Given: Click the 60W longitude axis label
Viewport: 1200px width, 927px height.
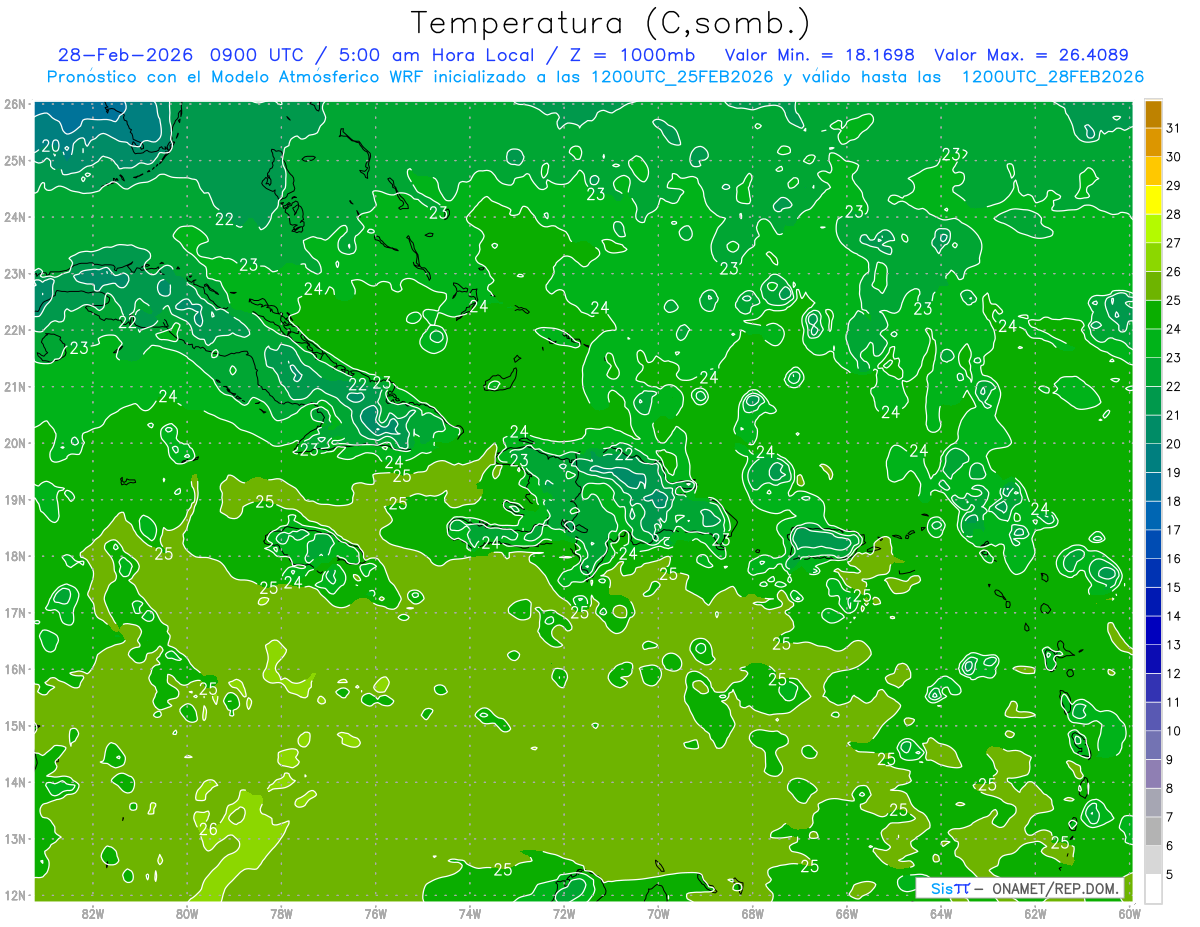Looking at the screenshot, I should coord(1130,913).
